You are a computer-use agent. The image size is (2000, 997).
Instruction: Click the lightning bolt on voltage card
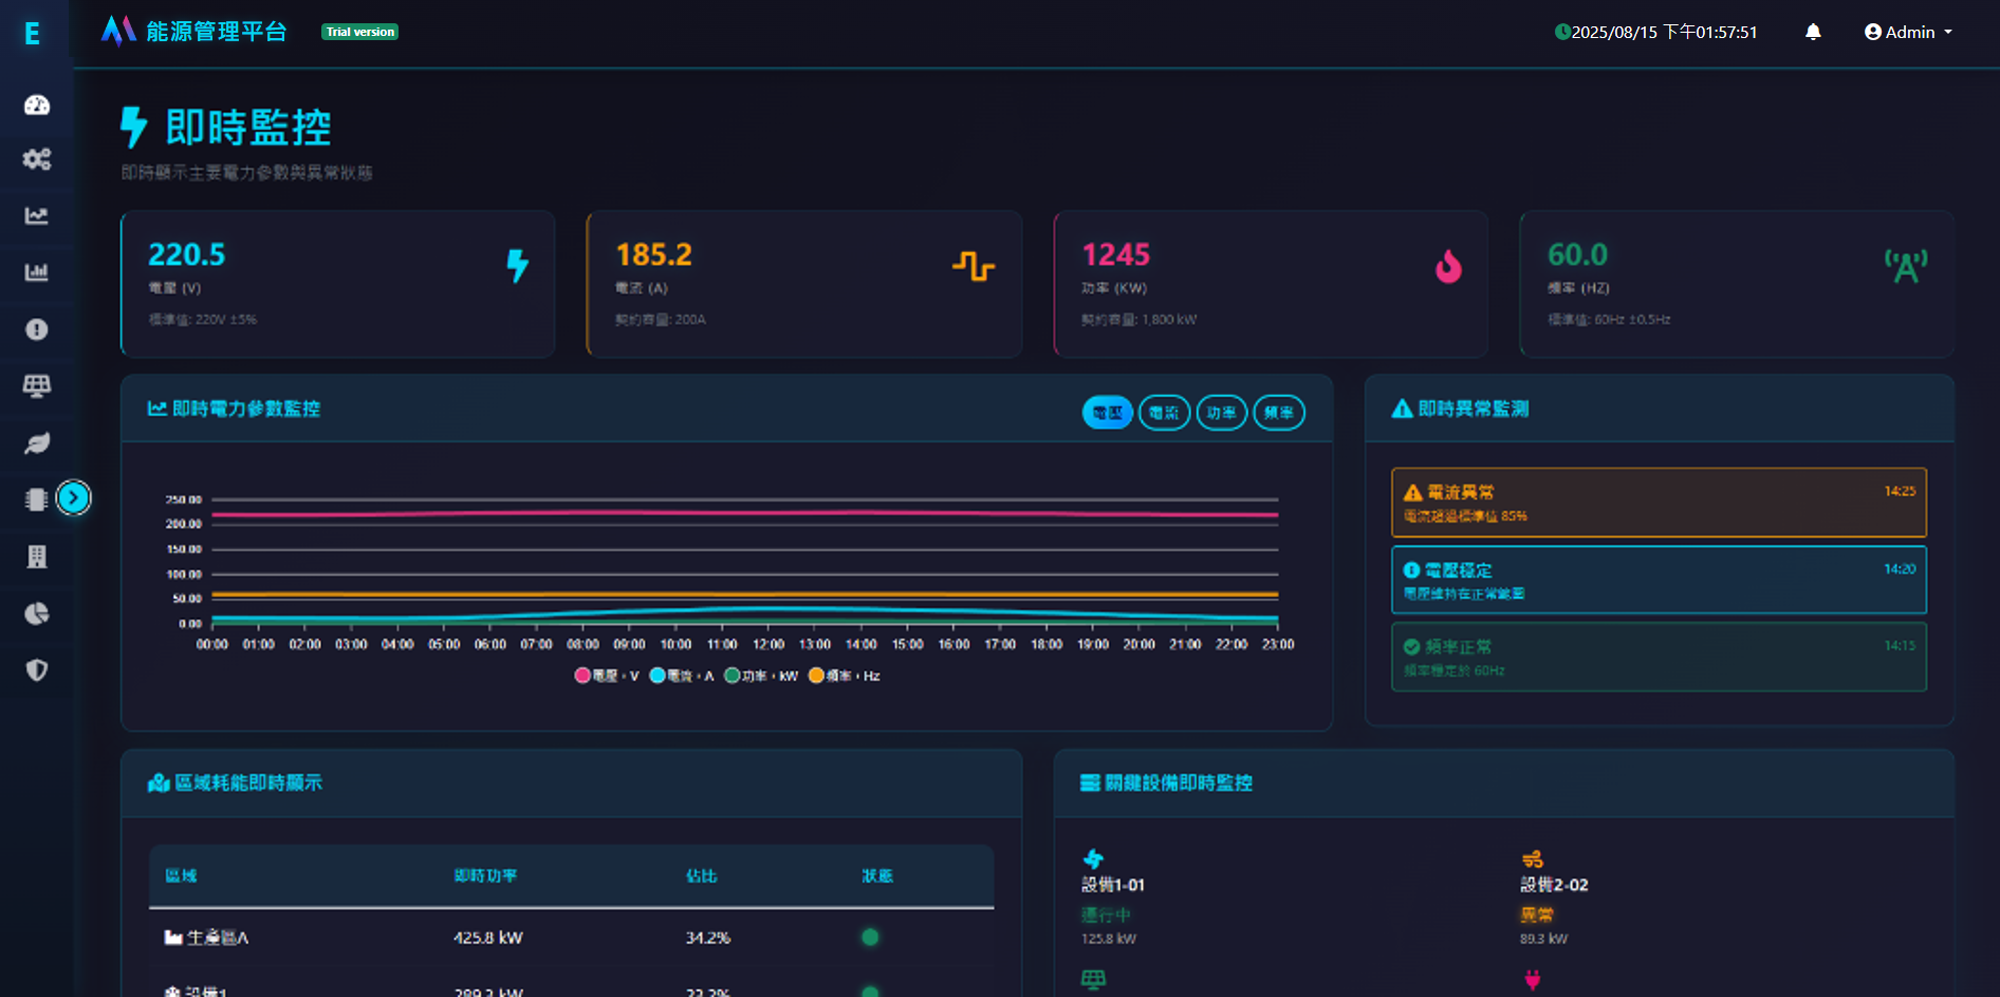tap(517, 265)
